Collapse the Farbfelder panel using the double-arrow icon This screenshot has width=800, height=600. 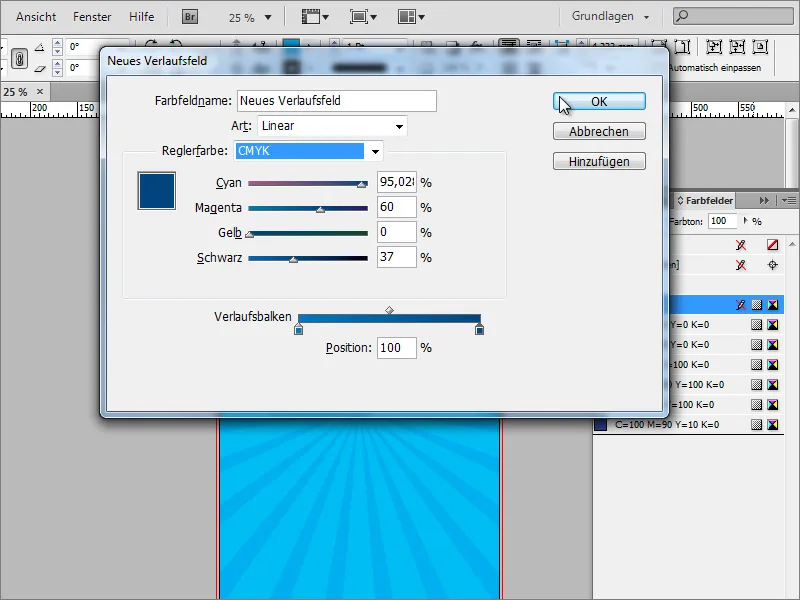tap(763, 200)
